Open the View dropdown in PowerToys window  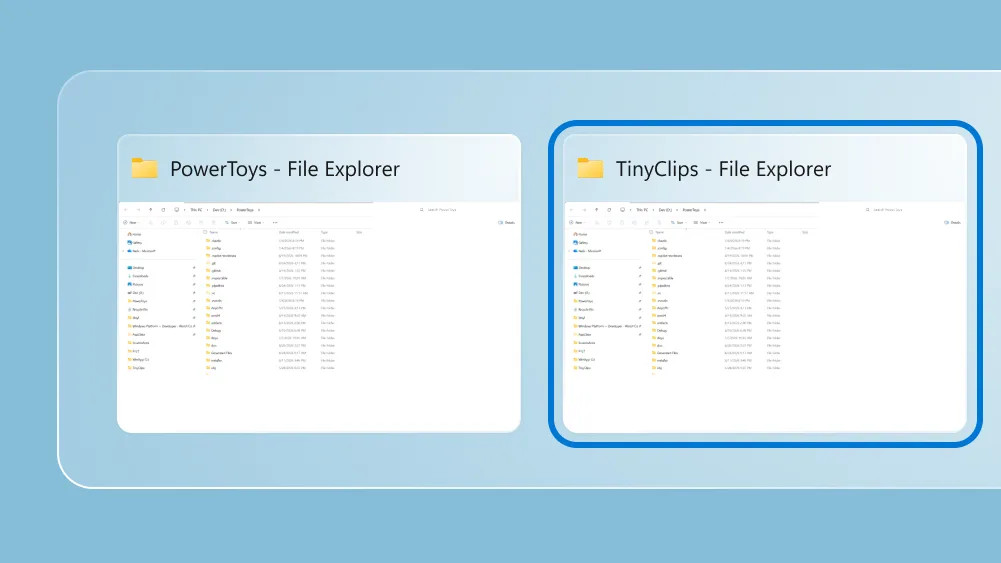255,223
